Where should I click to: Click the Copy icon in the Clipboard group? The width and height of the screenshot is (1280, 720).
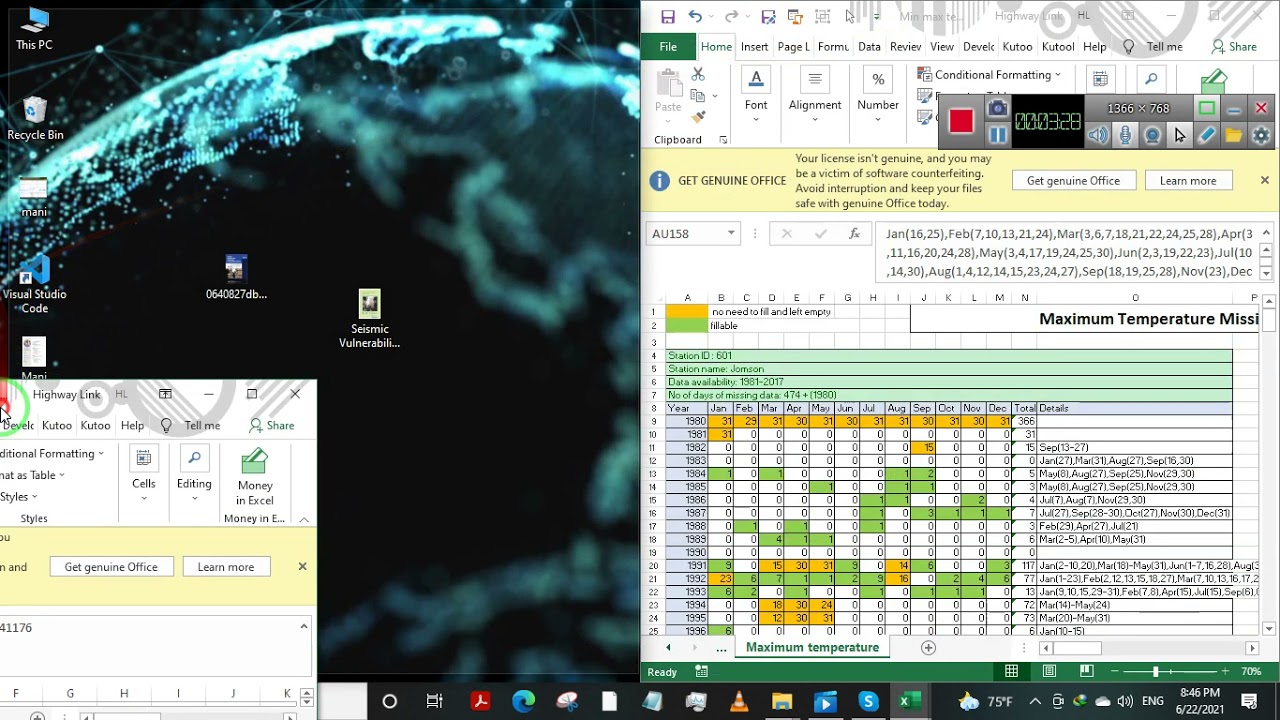point(698,96)
